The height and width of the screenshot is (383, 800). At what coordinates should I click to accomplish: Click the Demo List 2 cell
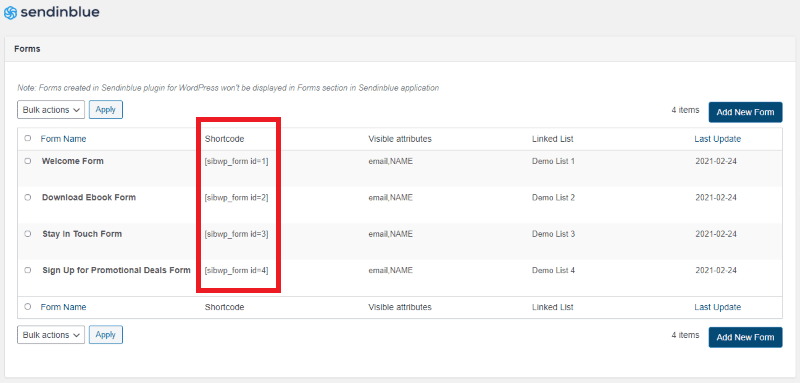[x=553, y=197]
